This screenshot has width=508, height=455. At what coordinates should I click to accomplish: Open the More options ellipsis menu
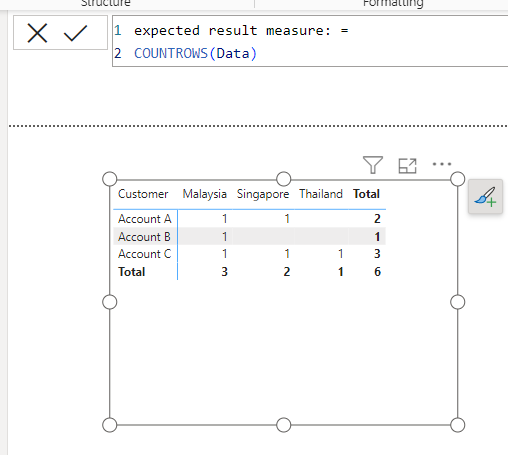point(442,164)
